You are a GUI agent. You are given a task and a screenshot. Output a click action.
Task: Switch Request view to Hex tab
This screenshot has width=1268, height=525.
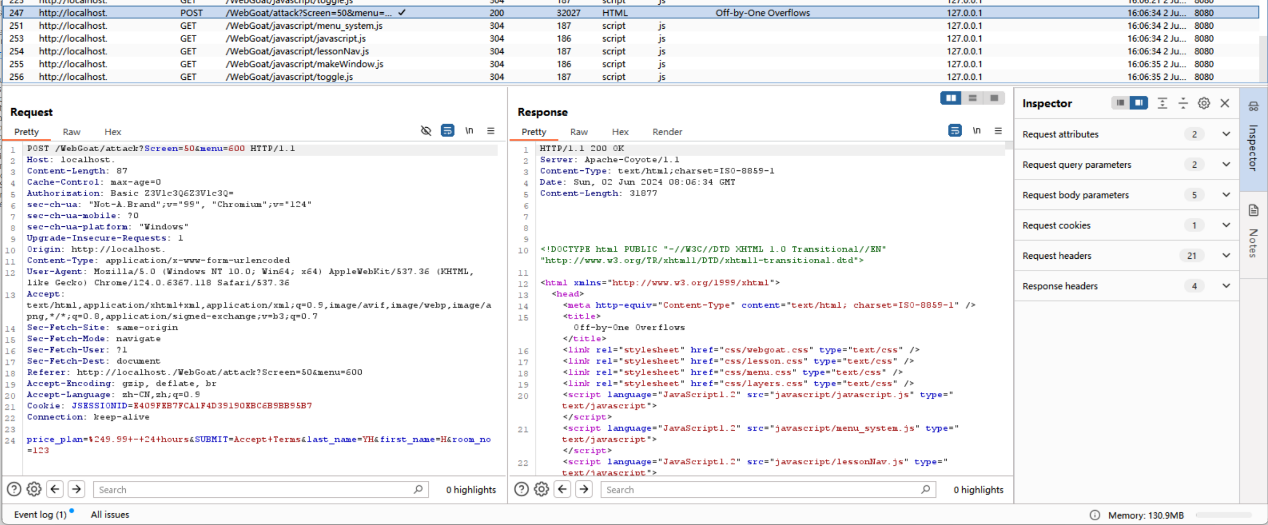[x=112, y=132]
